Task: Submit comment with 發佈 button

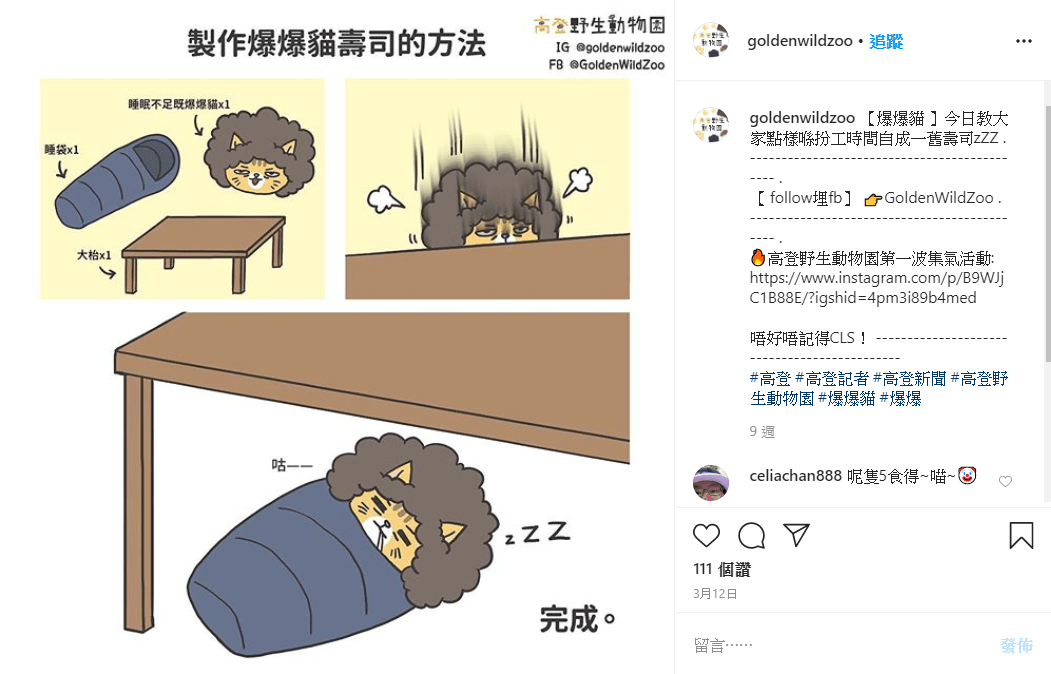Action: [x=1016, y=645]
